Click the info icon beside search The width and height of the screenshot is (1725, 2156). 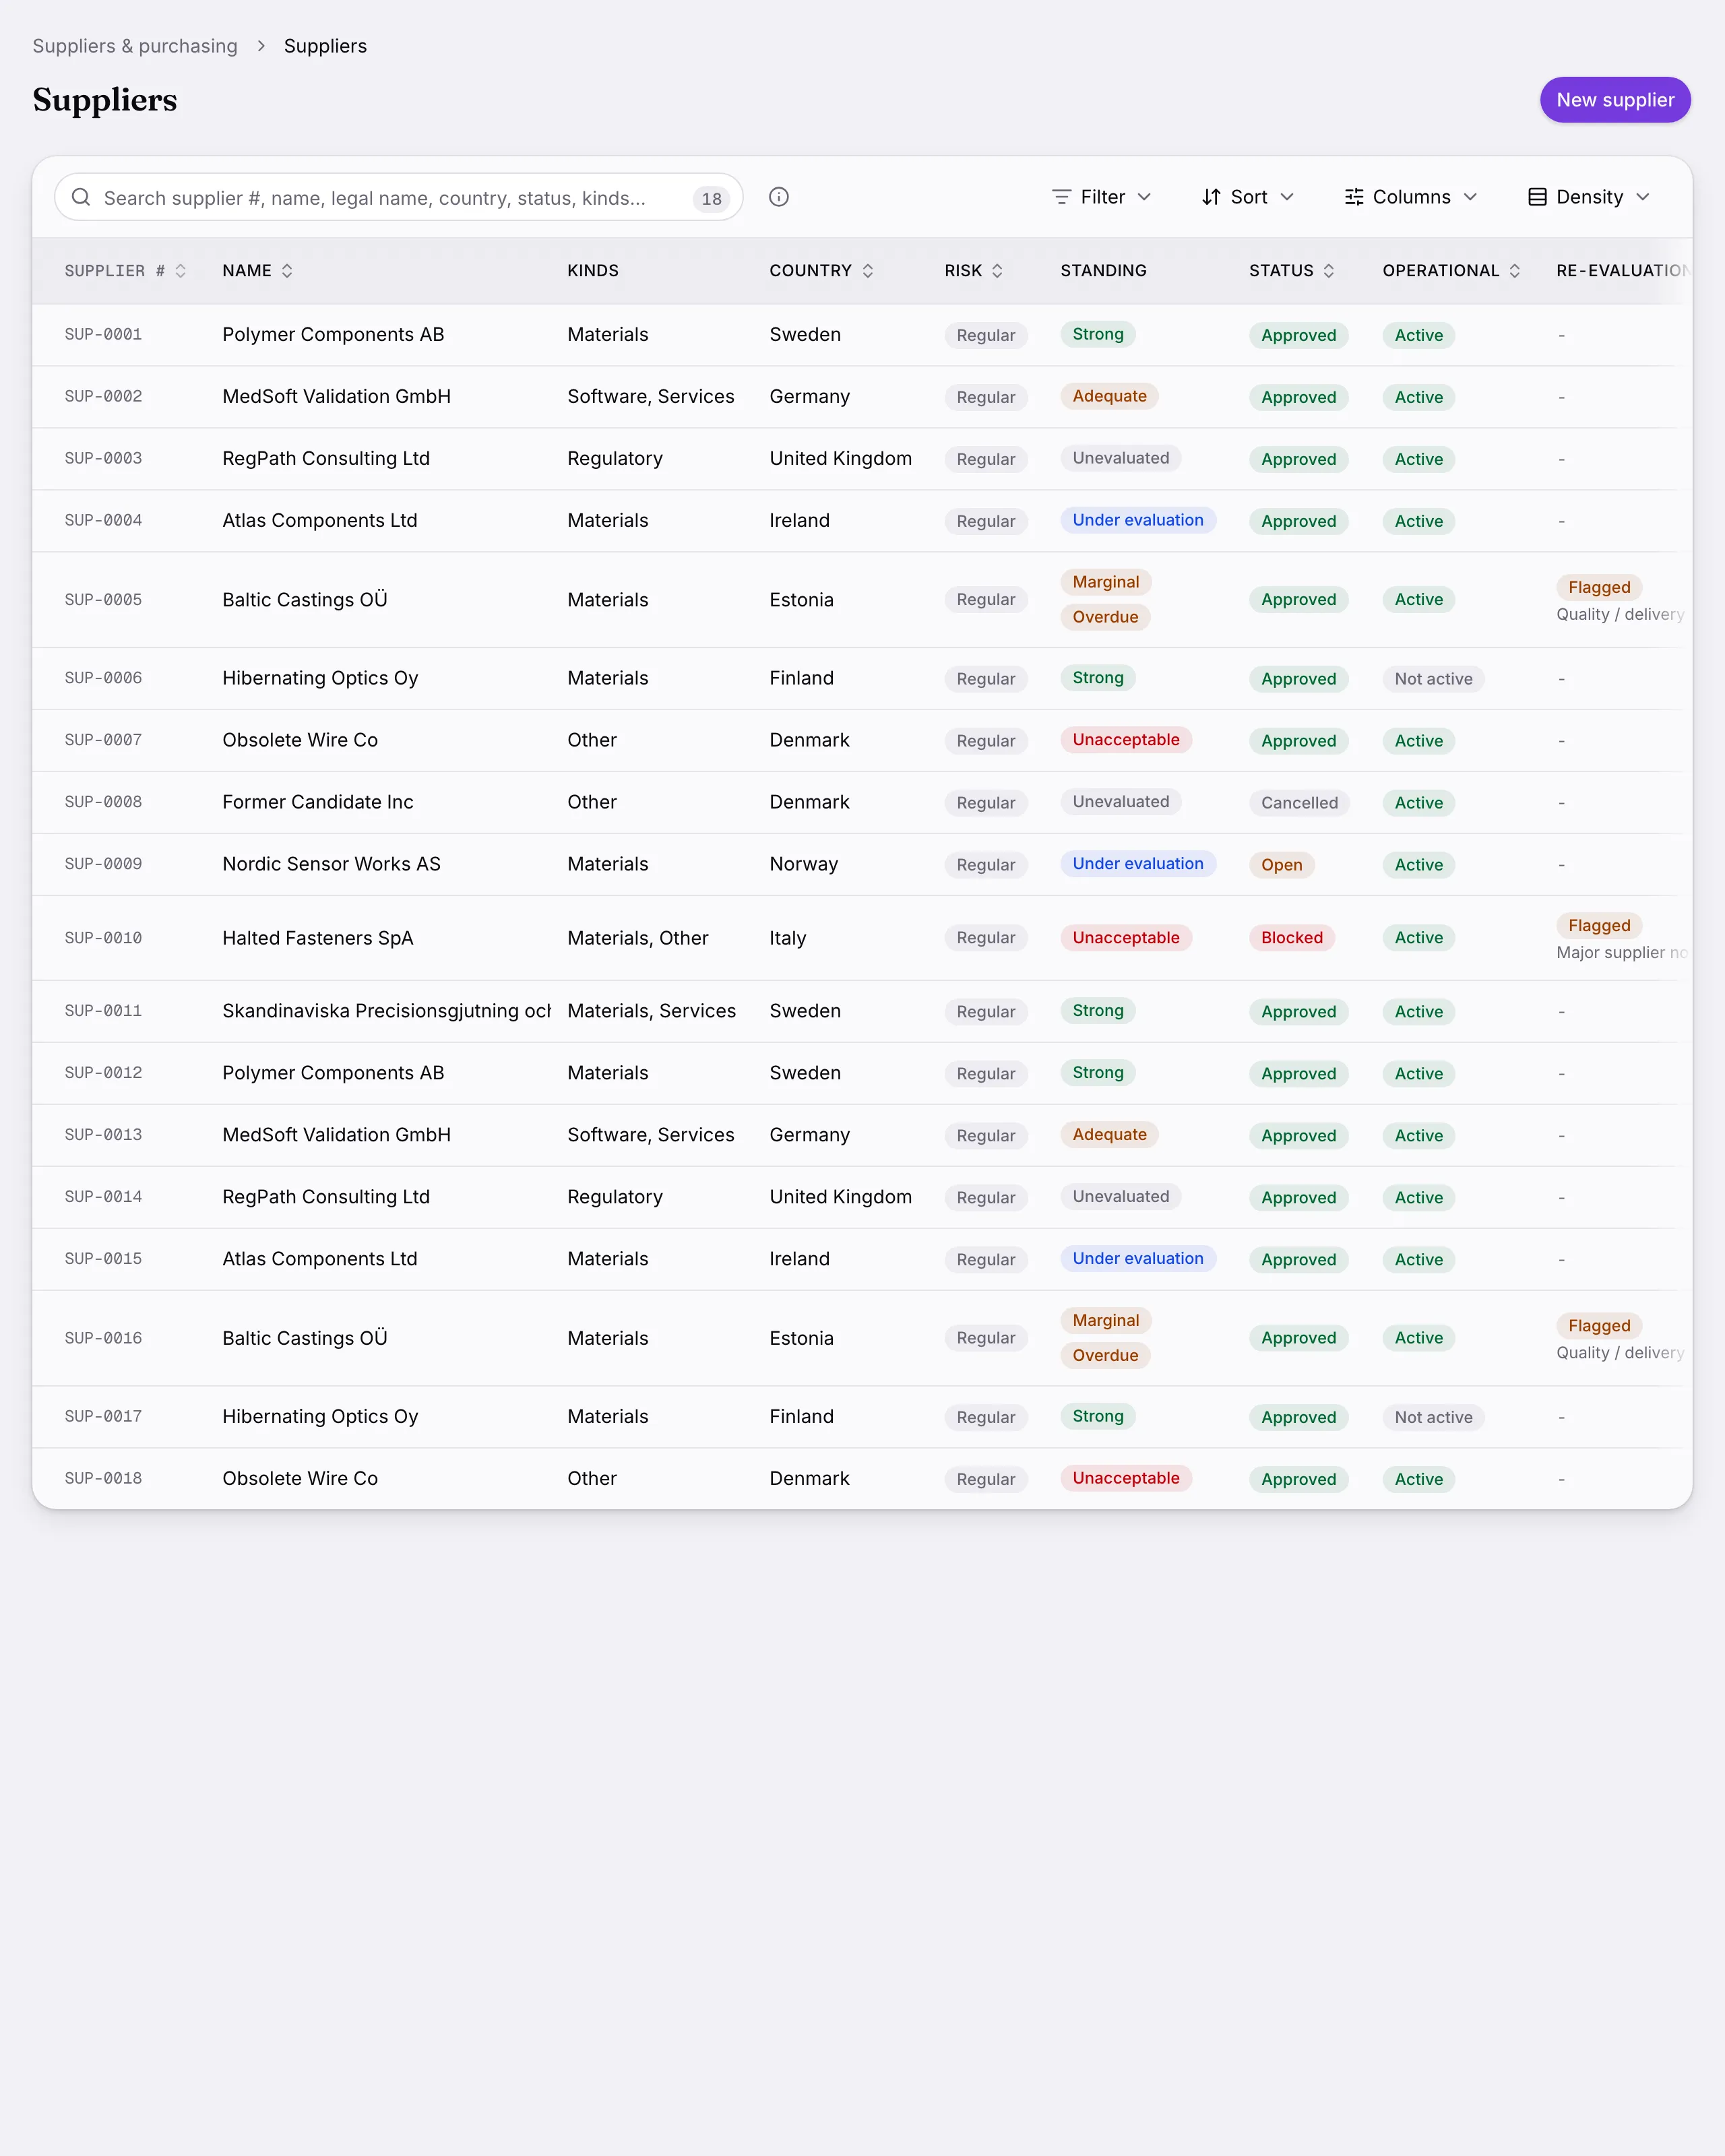click(779, 197)
